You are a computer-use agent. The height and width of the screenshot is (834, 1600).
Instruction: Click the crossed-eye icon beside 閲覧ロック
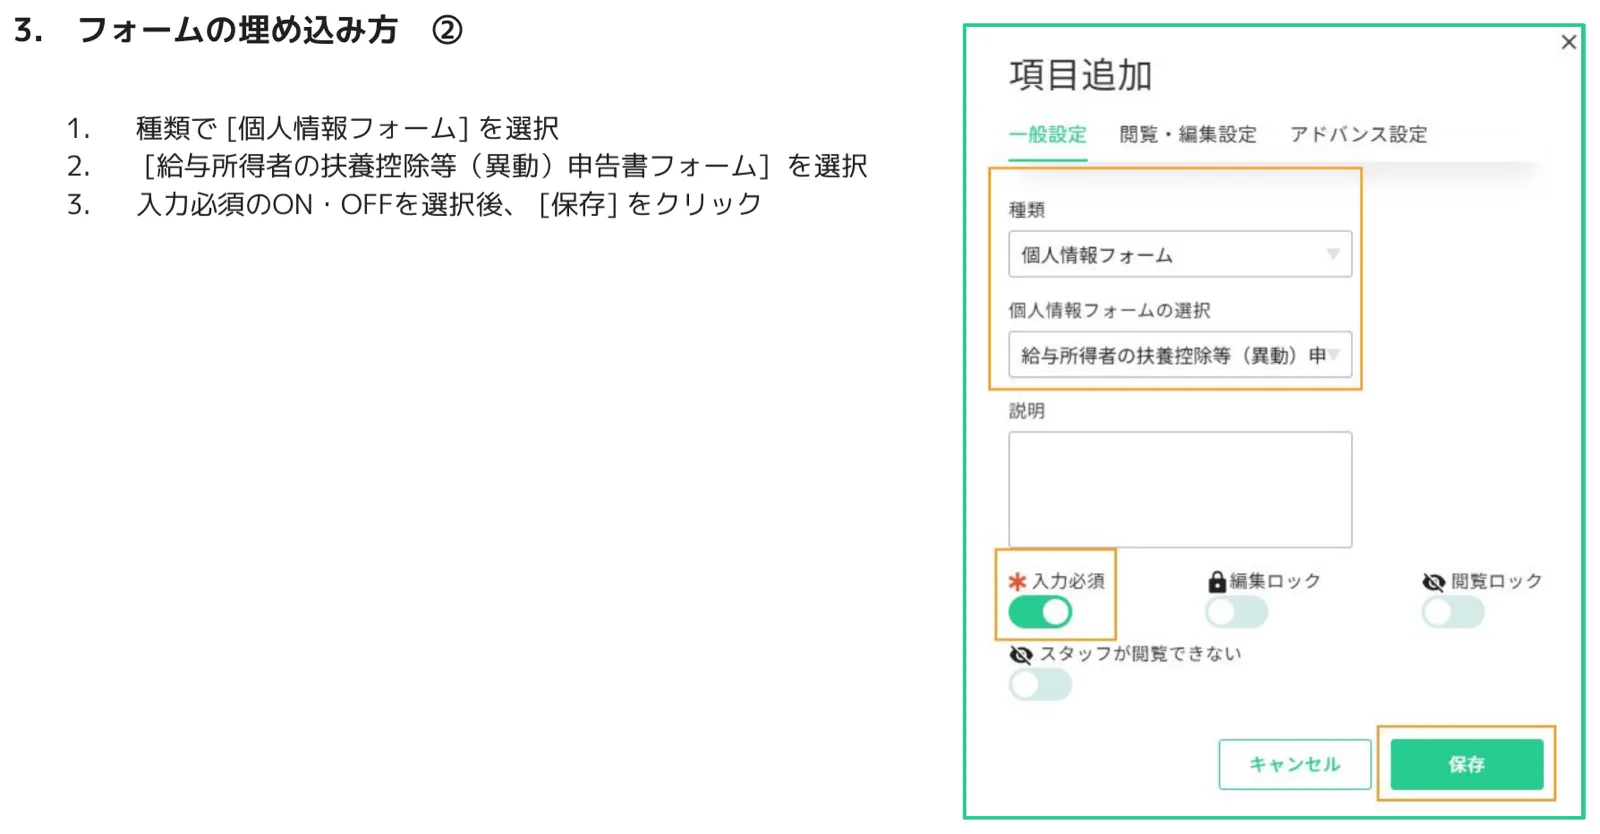point(1434,582)
